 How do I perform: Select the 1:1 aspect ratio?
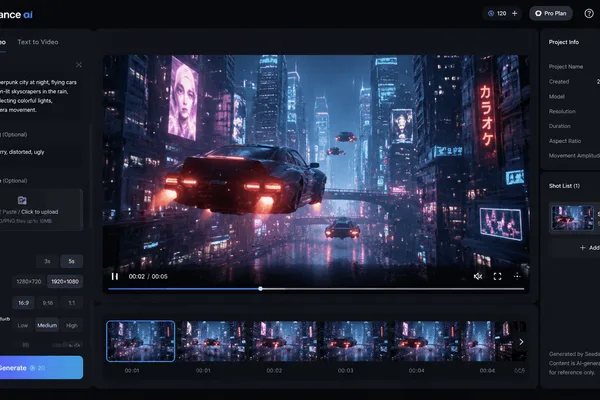pyautogui.click(x=72, y=303)
